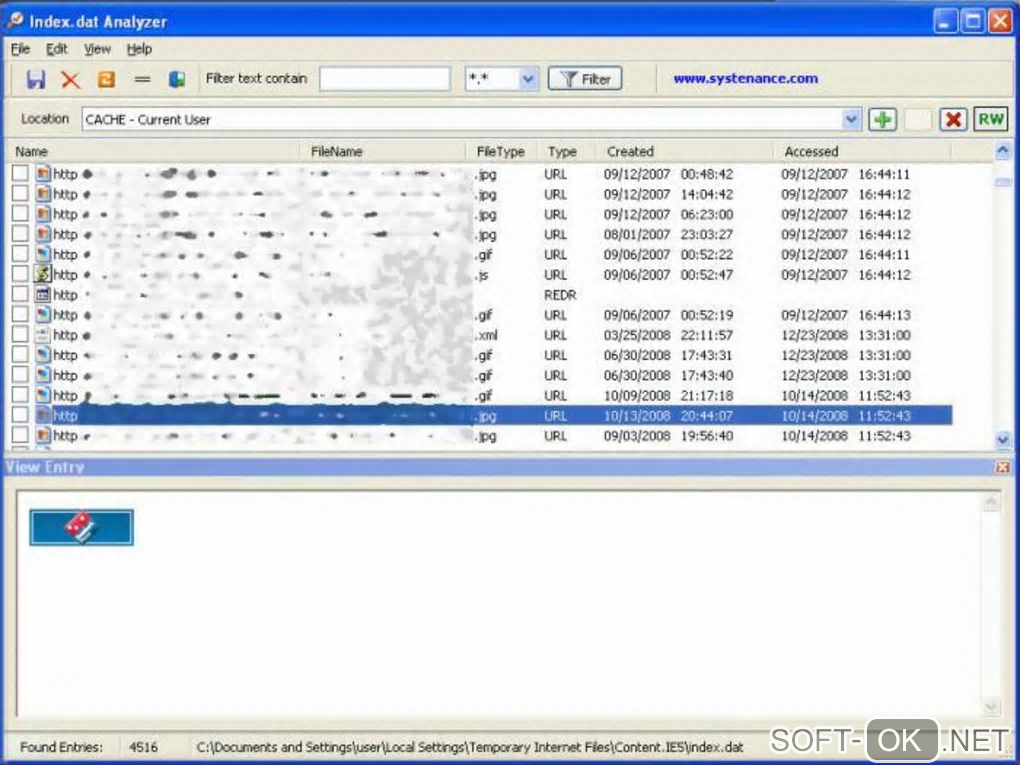Sort by Type column header
Image resolution: width=1020 pixels, height=765 pixels.
click(566, 152)
